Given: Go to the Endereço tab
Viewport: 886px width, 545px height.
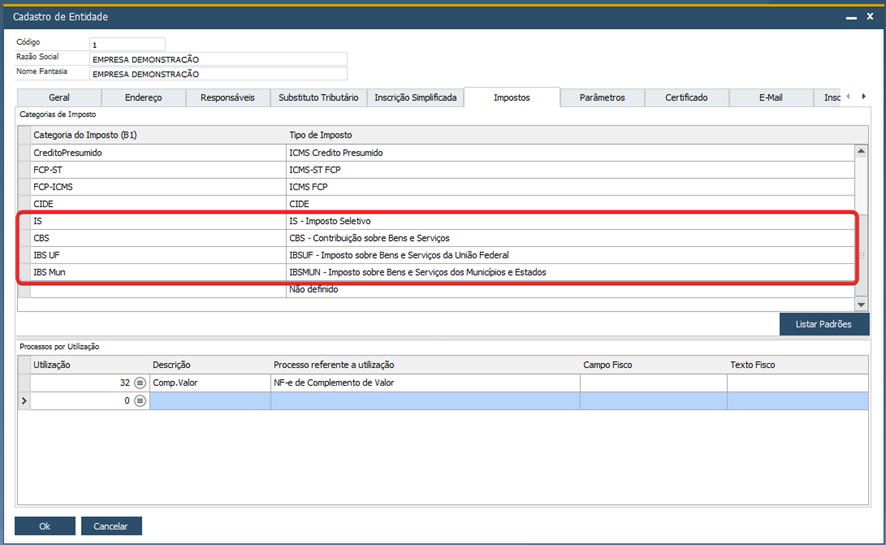Looking at the screenshot, I should 143,98.
